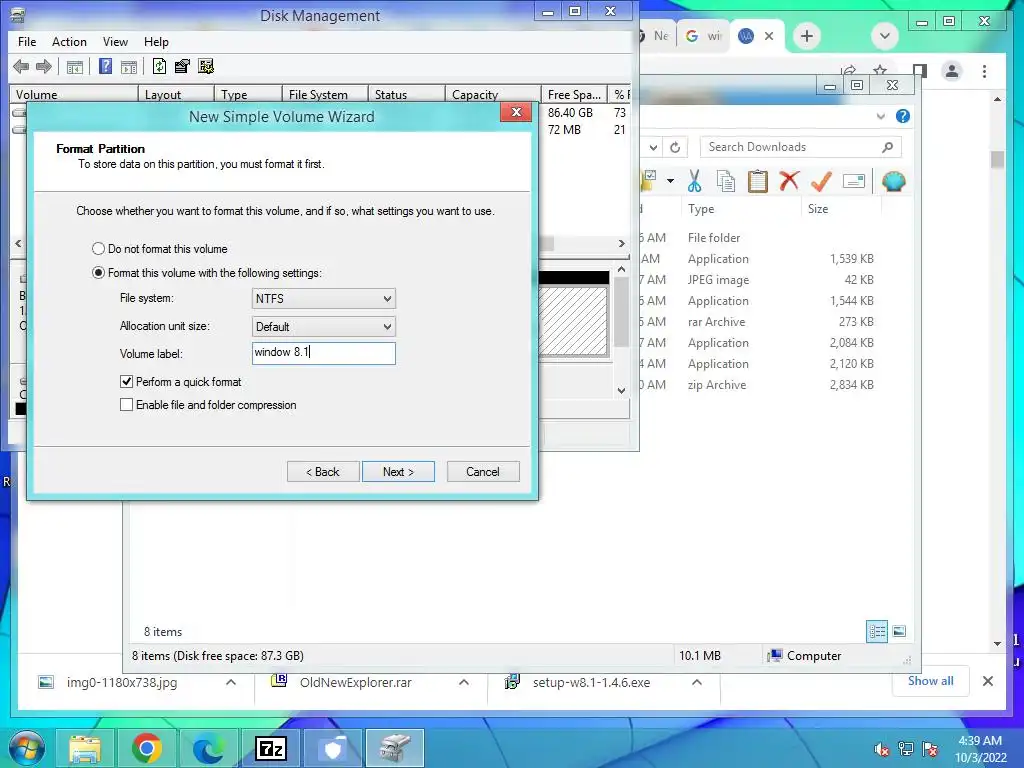Click the Free Space column header in Disk Management
The image size is (1024, 768).
point(574,95)
